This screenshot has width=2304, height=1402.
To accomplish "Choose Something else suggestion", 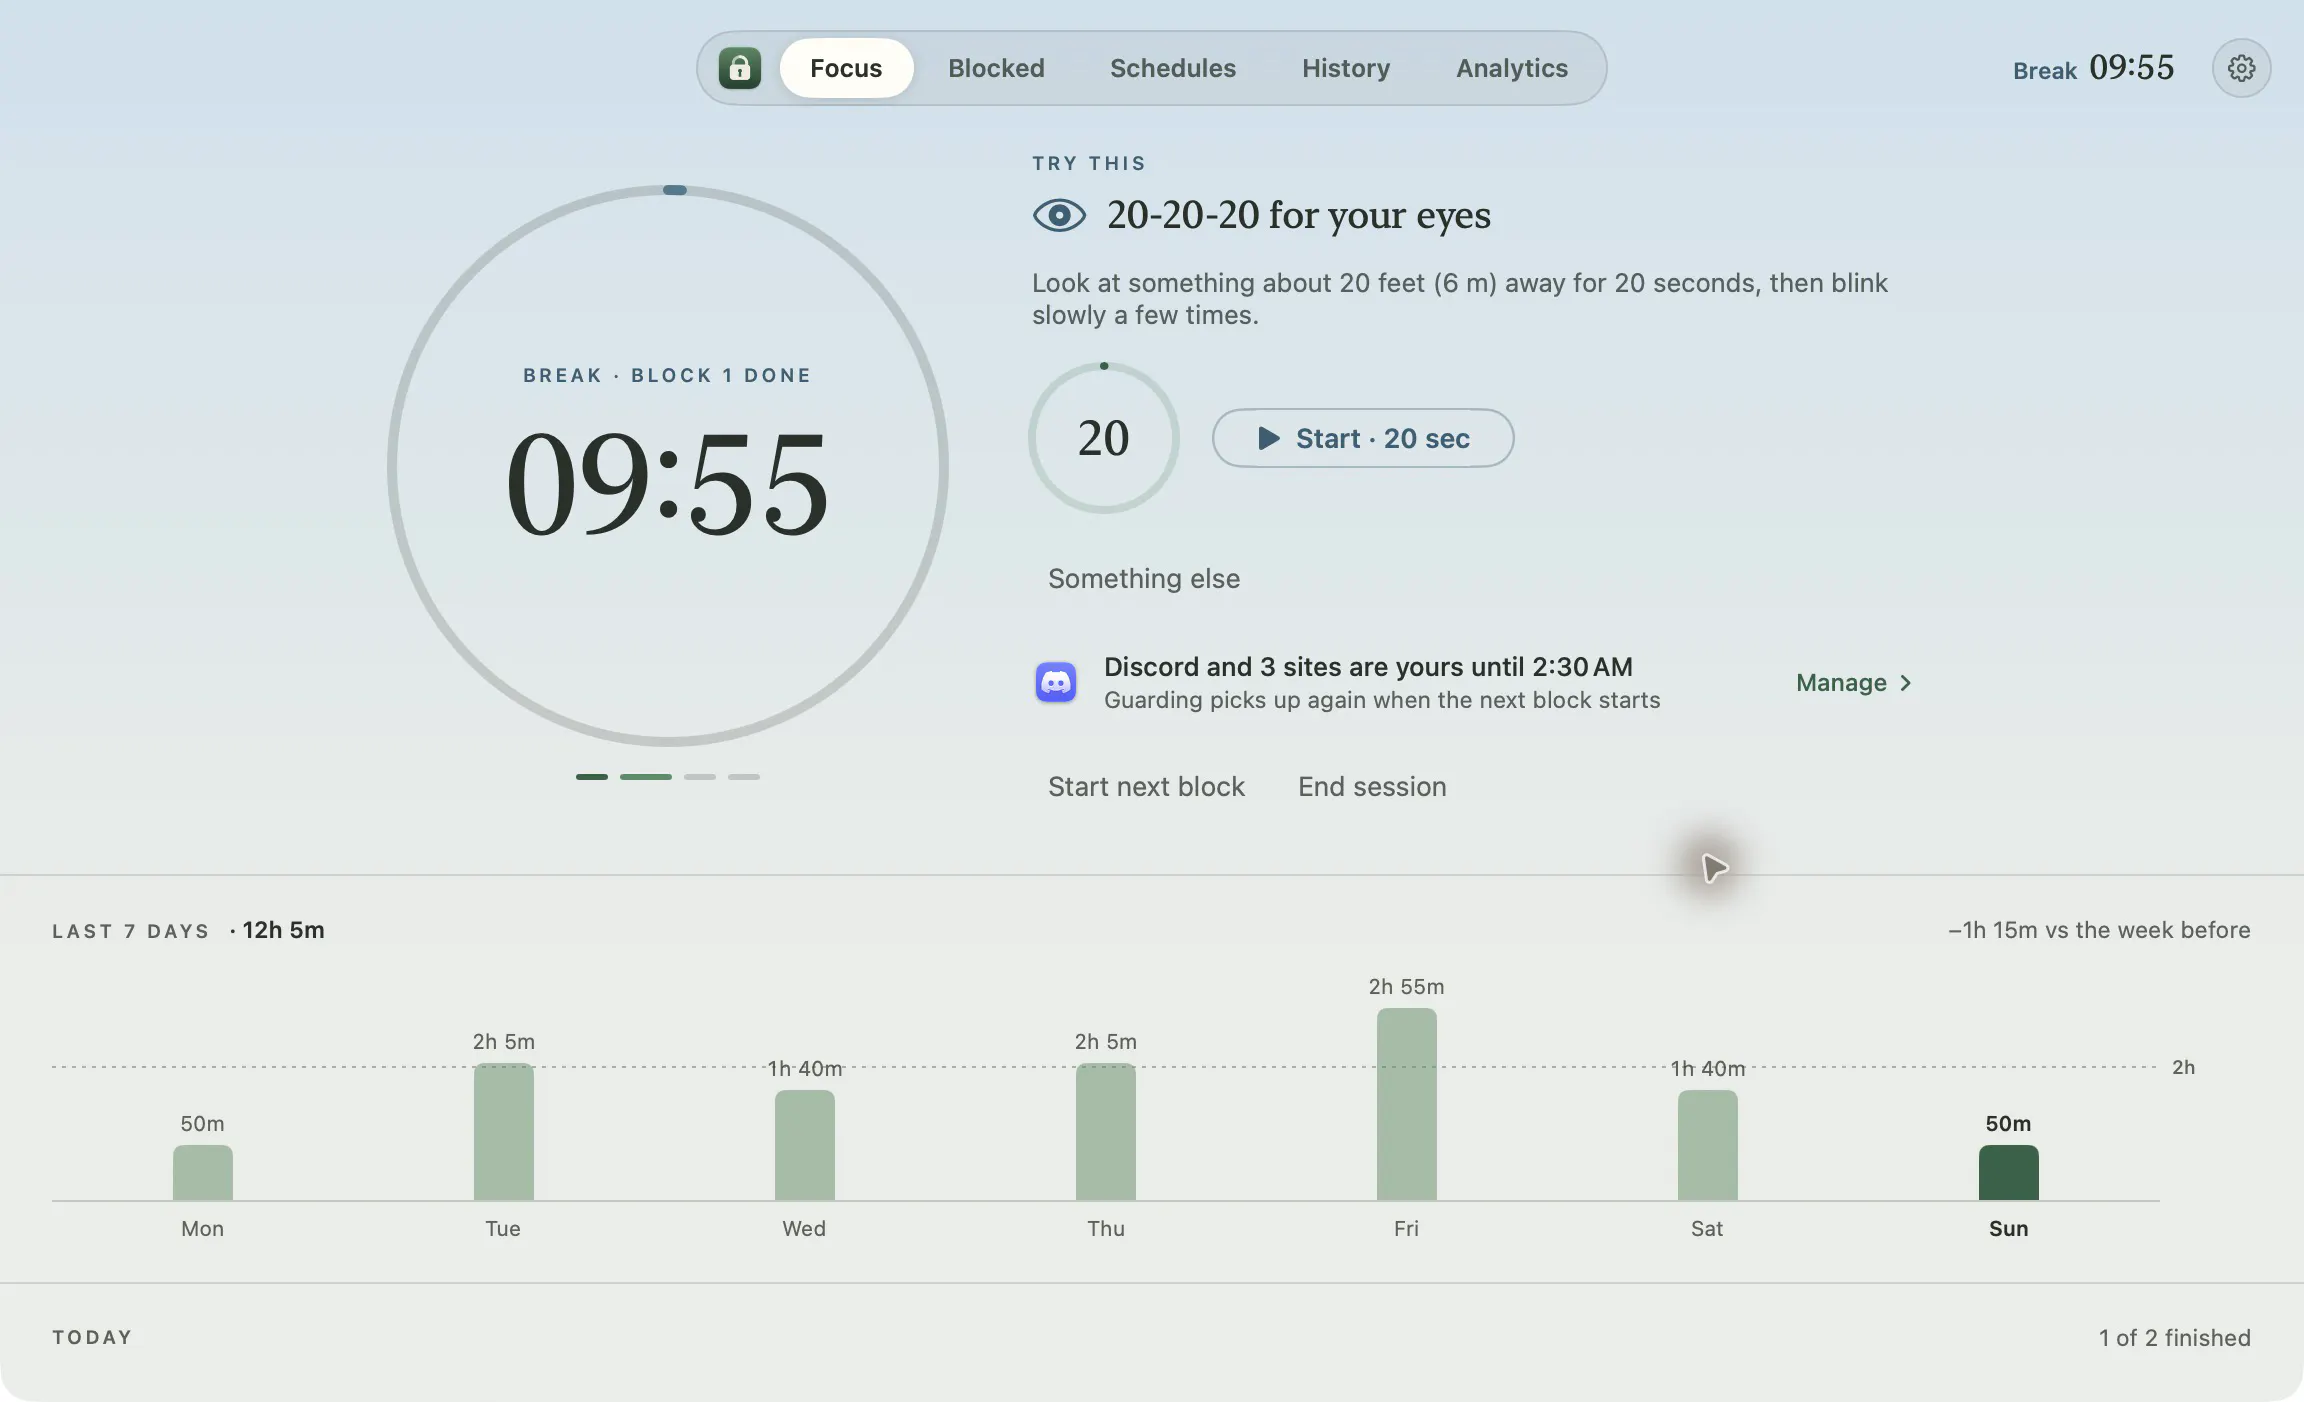I will point(1144,579).
